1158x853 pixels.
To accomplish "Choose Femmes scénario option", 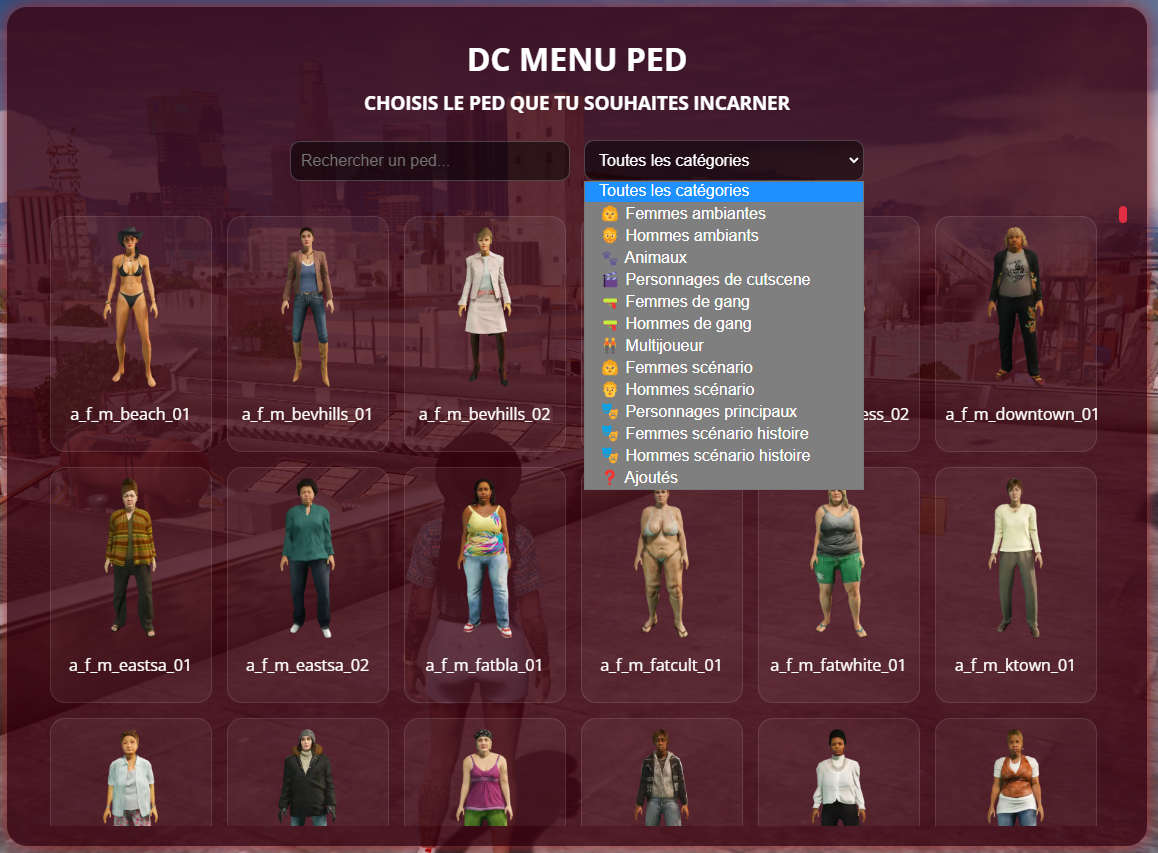I will click(724, 368).
